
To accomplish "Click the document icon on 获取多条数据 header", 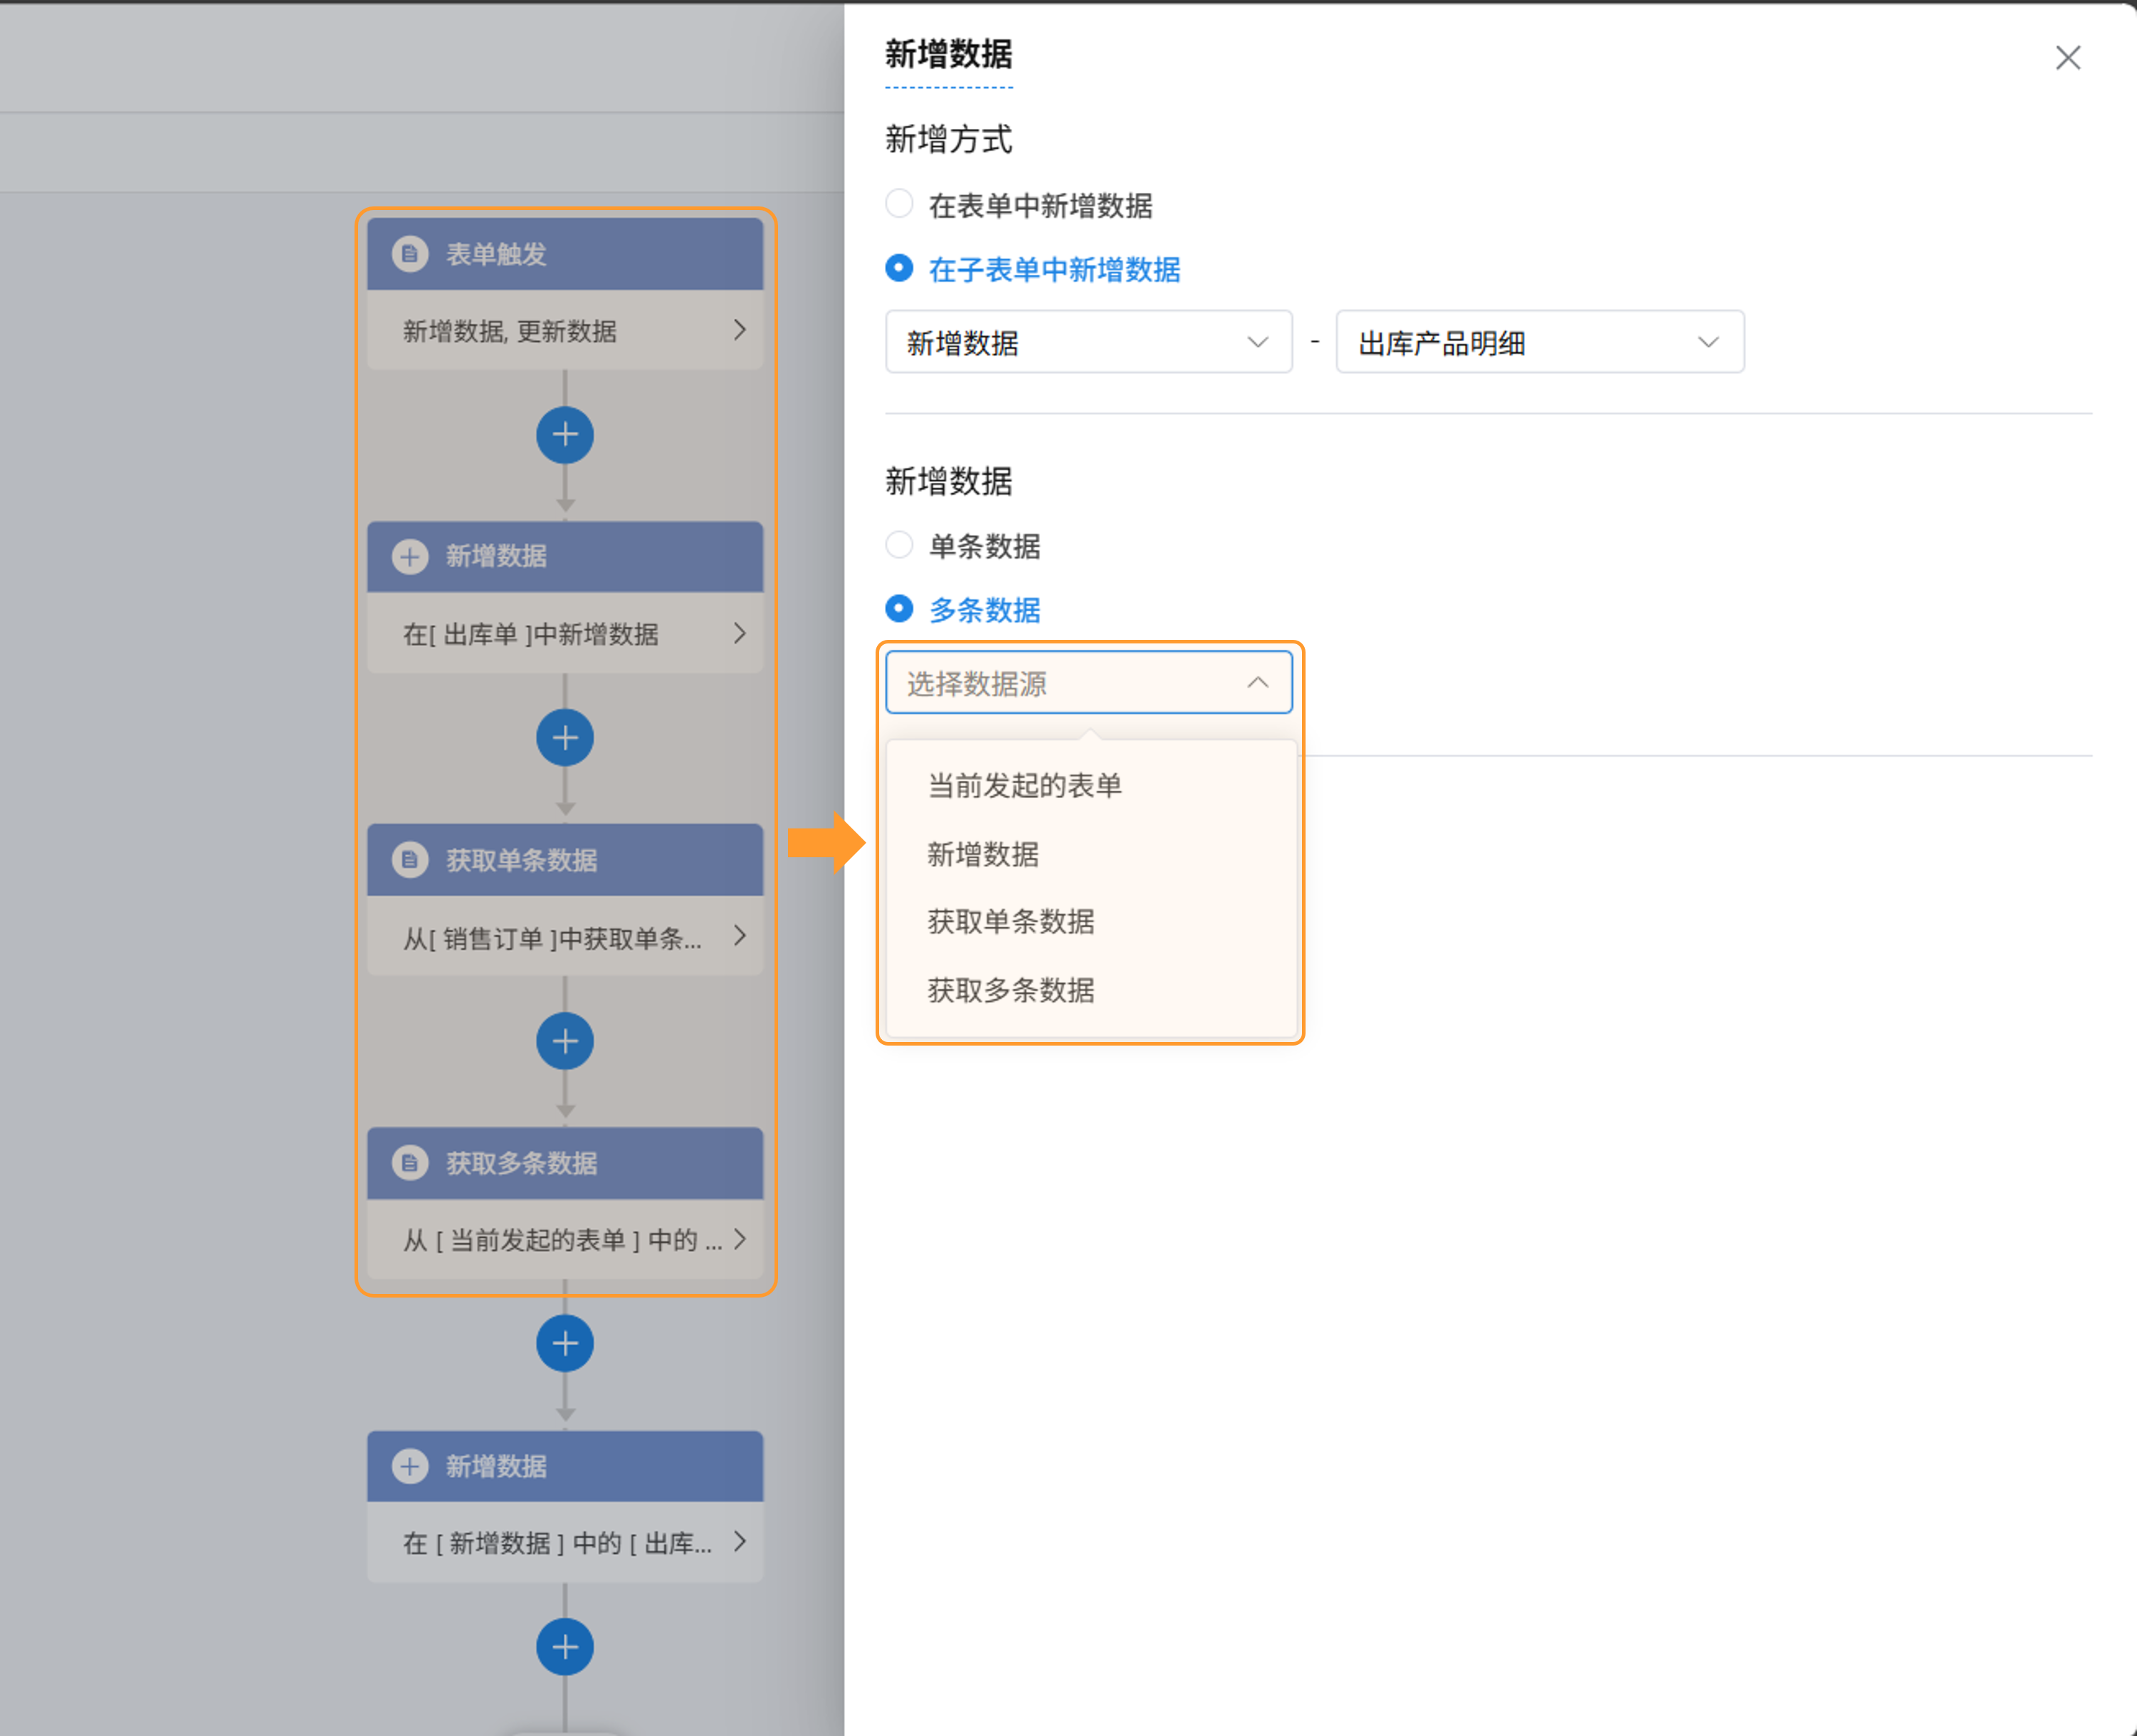I will pyautogui.click(x=410, y=1163).
